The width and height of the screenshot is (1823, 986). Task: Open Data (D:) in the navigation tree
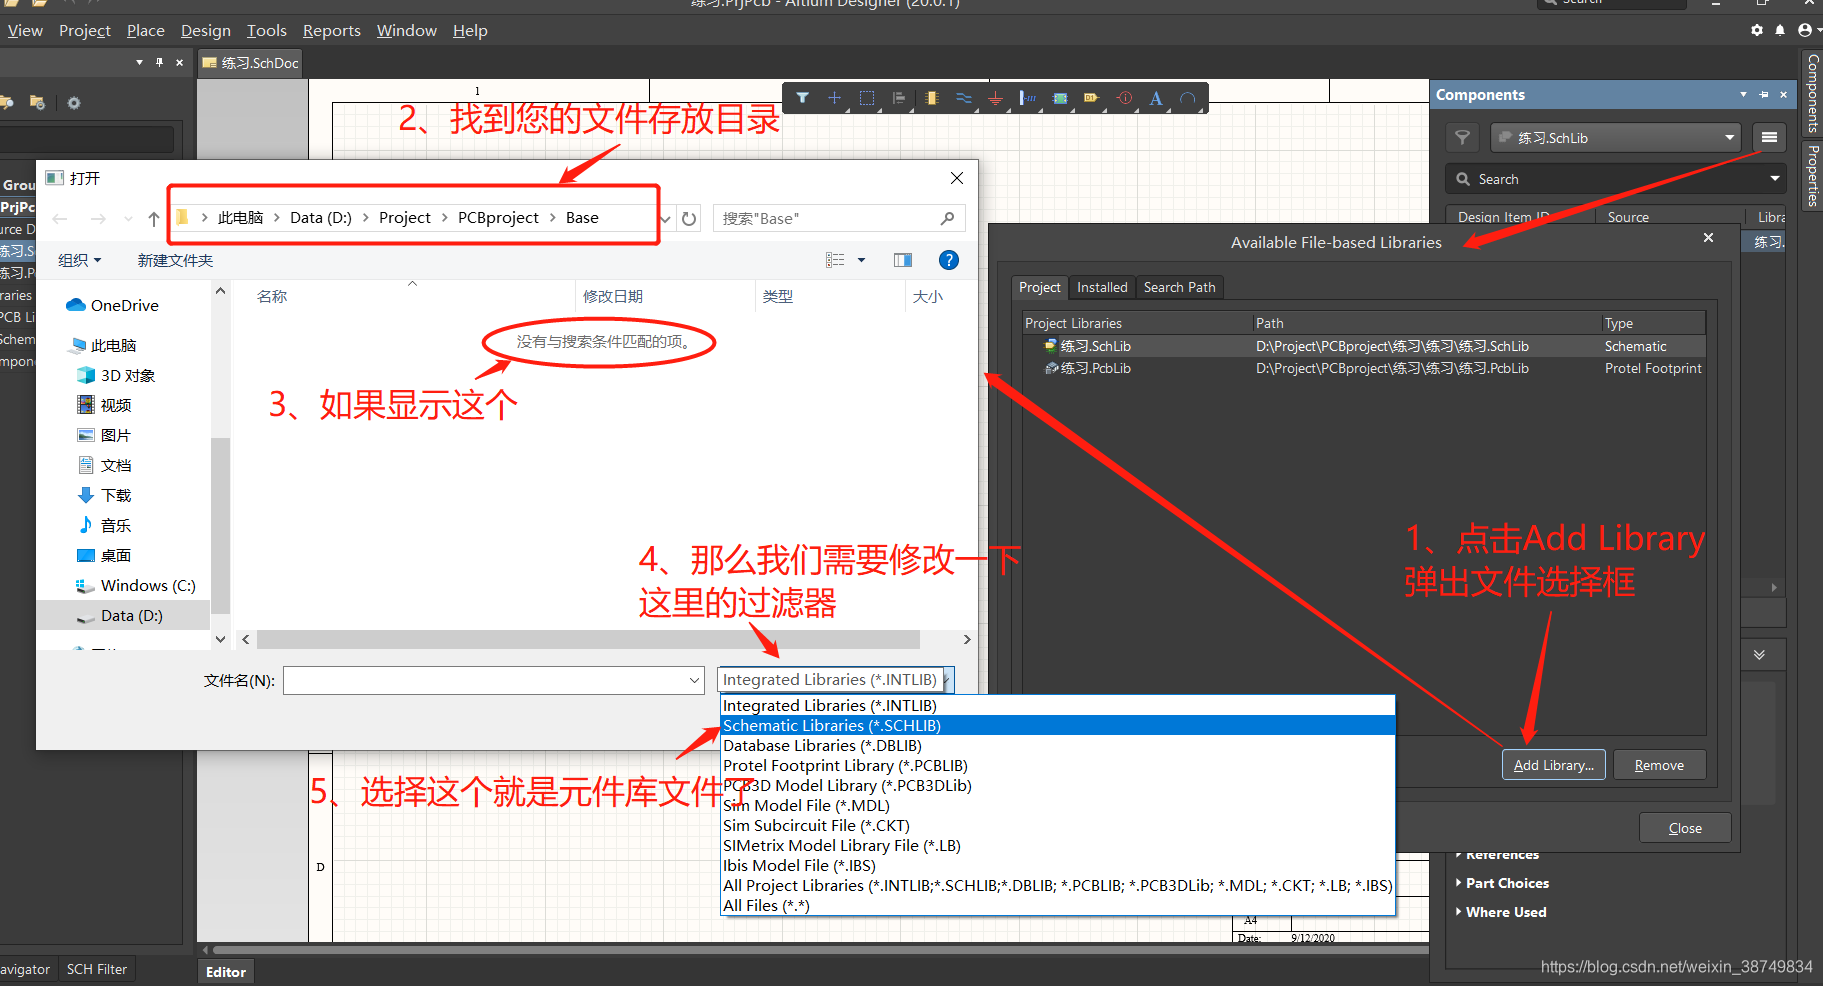click(x=131, y=616)
